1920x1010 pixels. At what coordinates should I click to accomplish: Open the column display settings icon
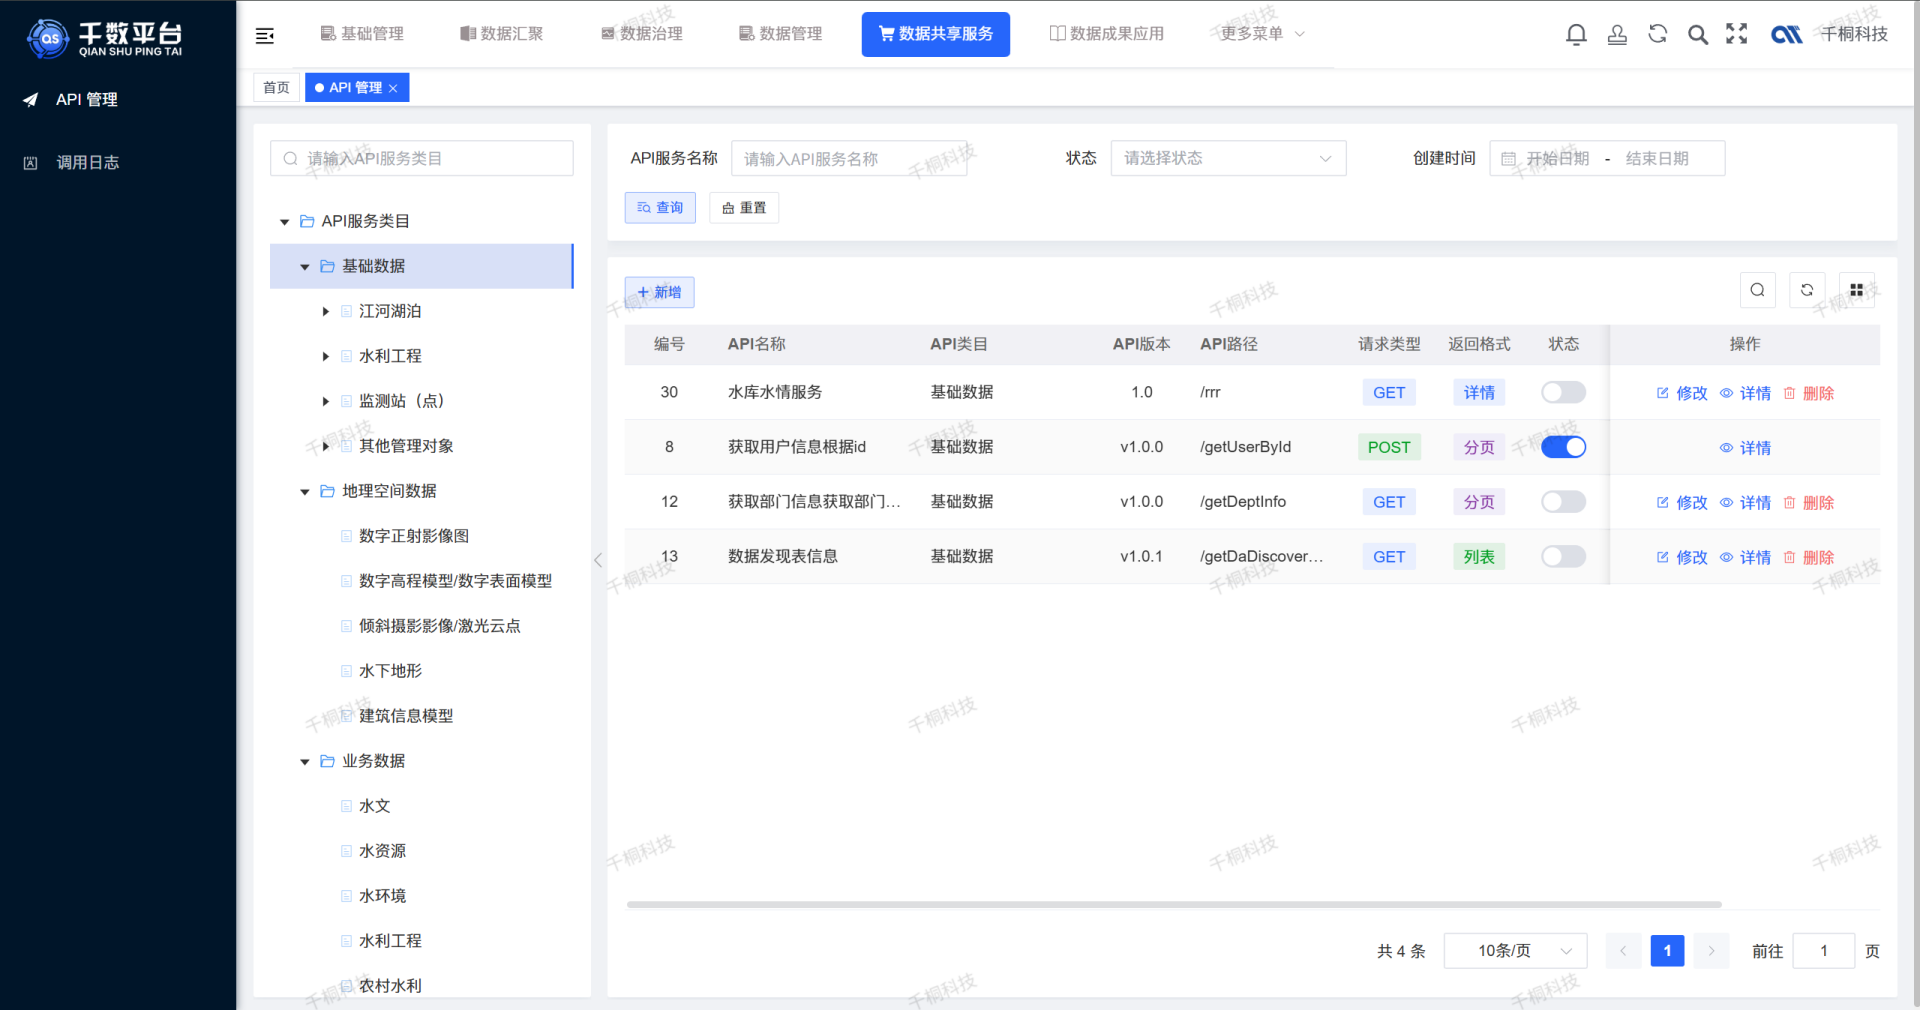(1856, 290)
